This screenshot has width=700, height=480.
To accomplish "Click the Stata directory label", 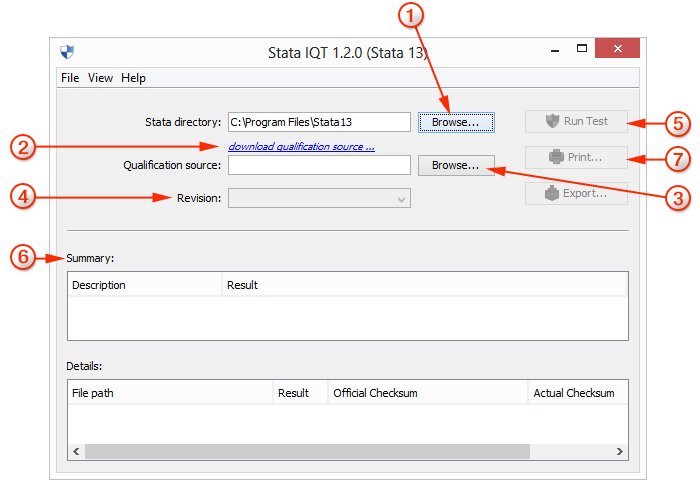I will [183, 122].
